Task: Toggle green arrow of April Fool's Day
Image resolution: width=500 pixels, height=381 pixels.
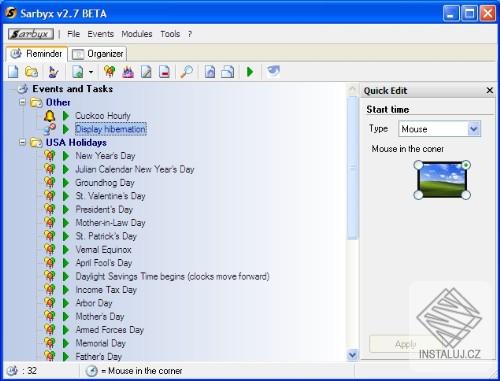Action: pos(66,263)
